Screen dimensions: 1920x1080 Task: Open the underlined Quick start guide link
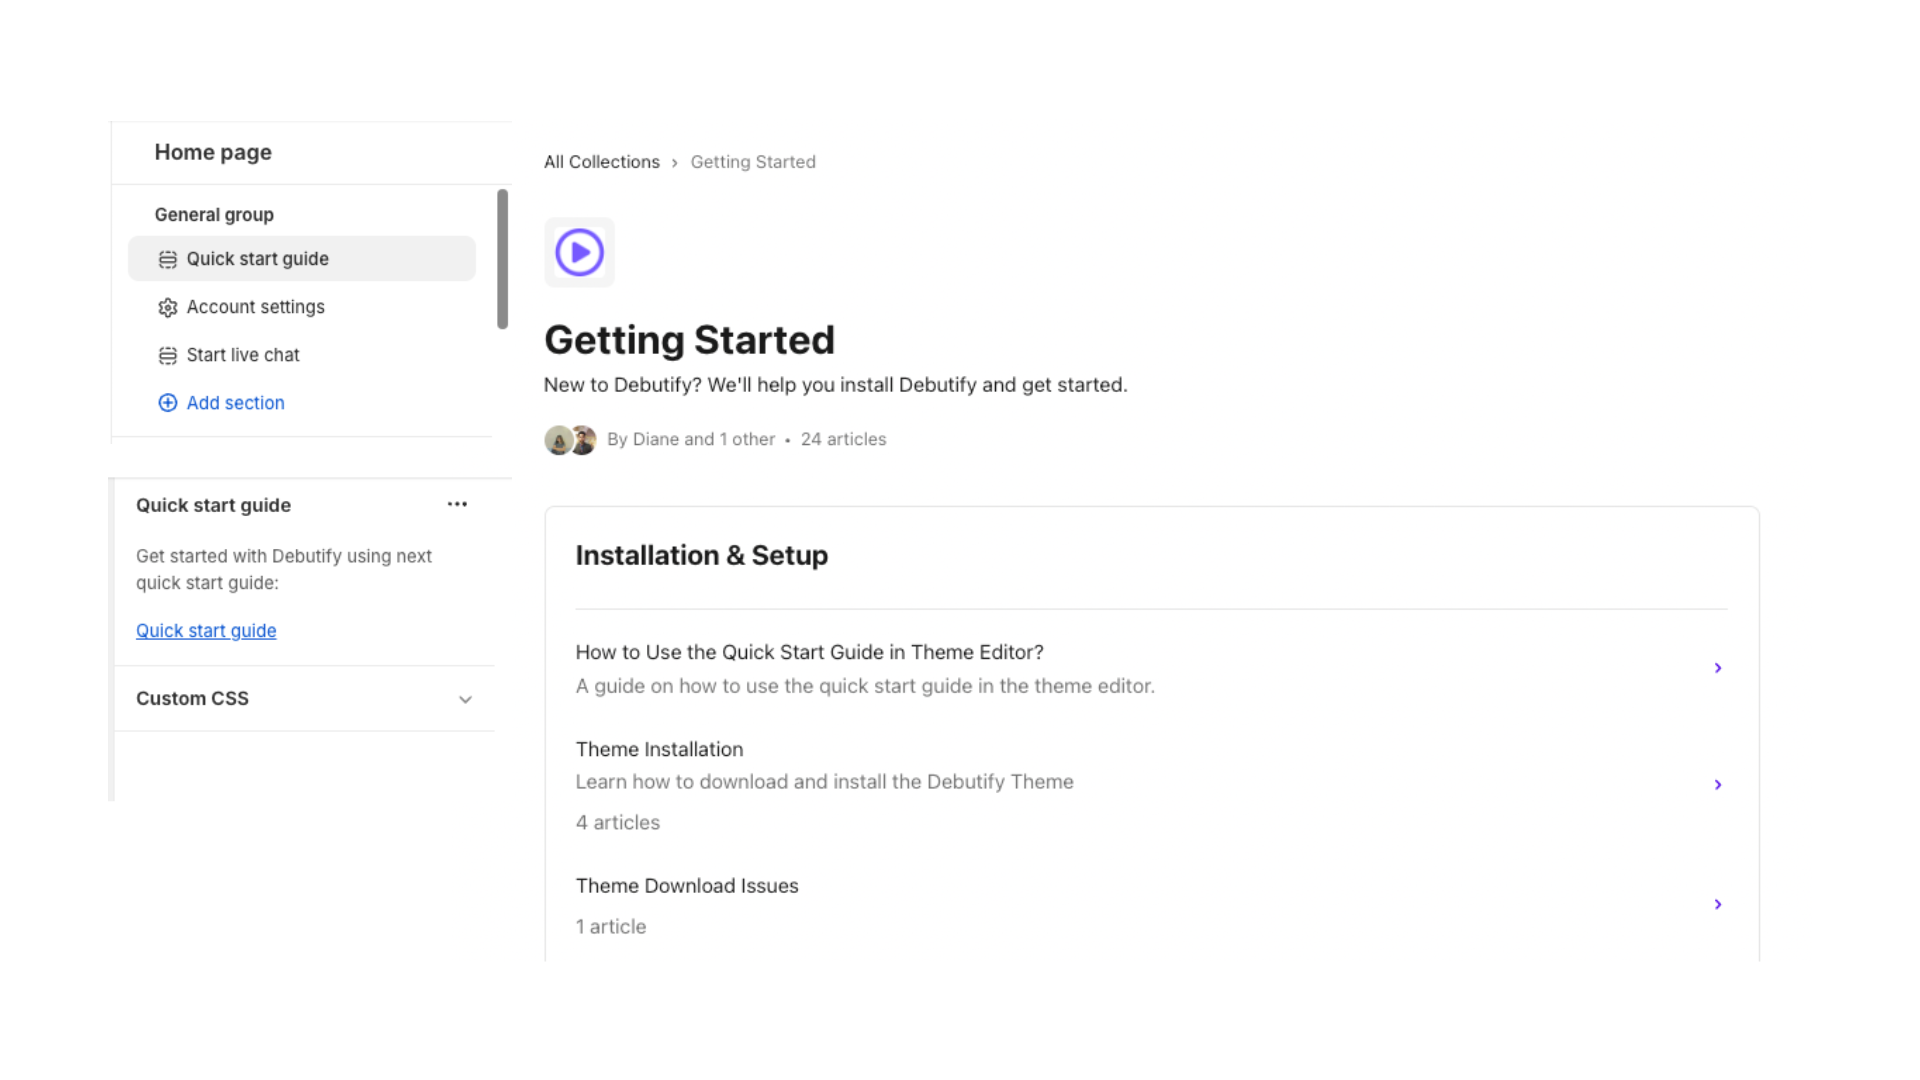coord(206,631)
